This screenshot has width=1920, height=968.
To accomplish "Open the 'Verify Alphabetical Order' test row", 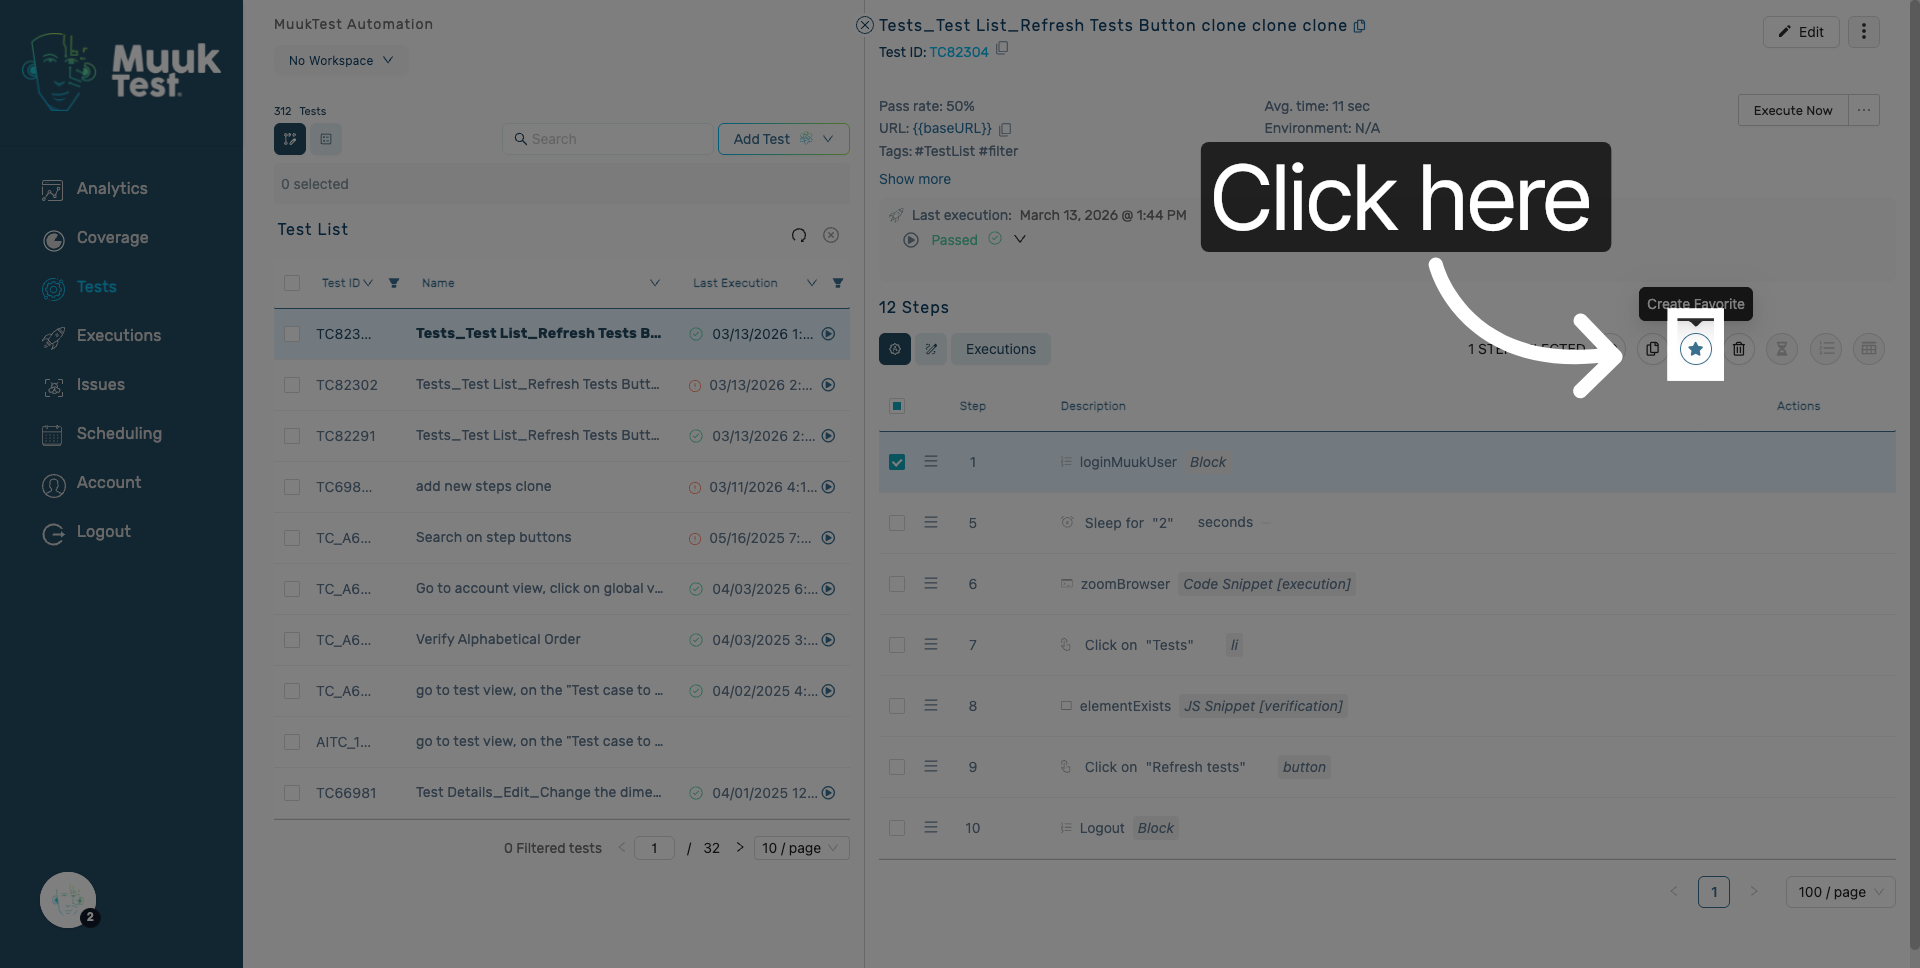I will (562, 640).
